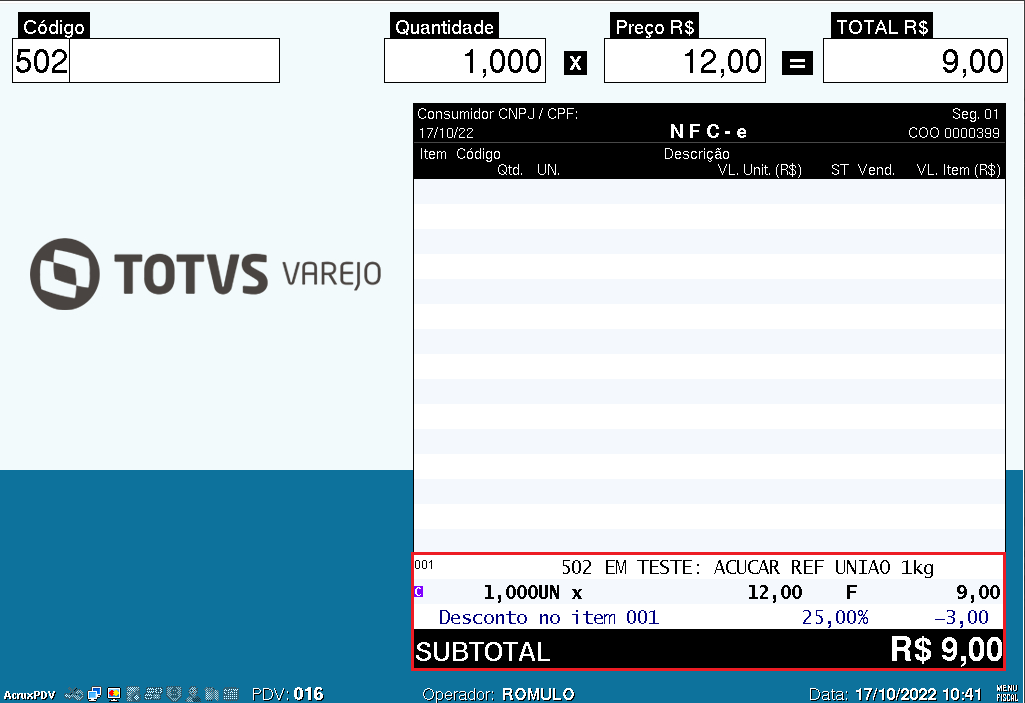Click the purple C marker on item 001
Image resolution: width=1025 pixels, height=703 pixels.
coord(418,592)
